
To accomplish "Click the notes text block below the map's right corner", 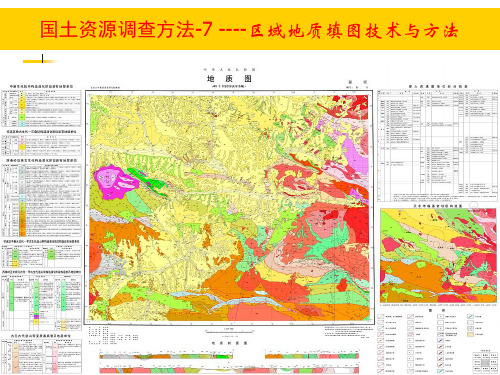I will coord(348,332).
